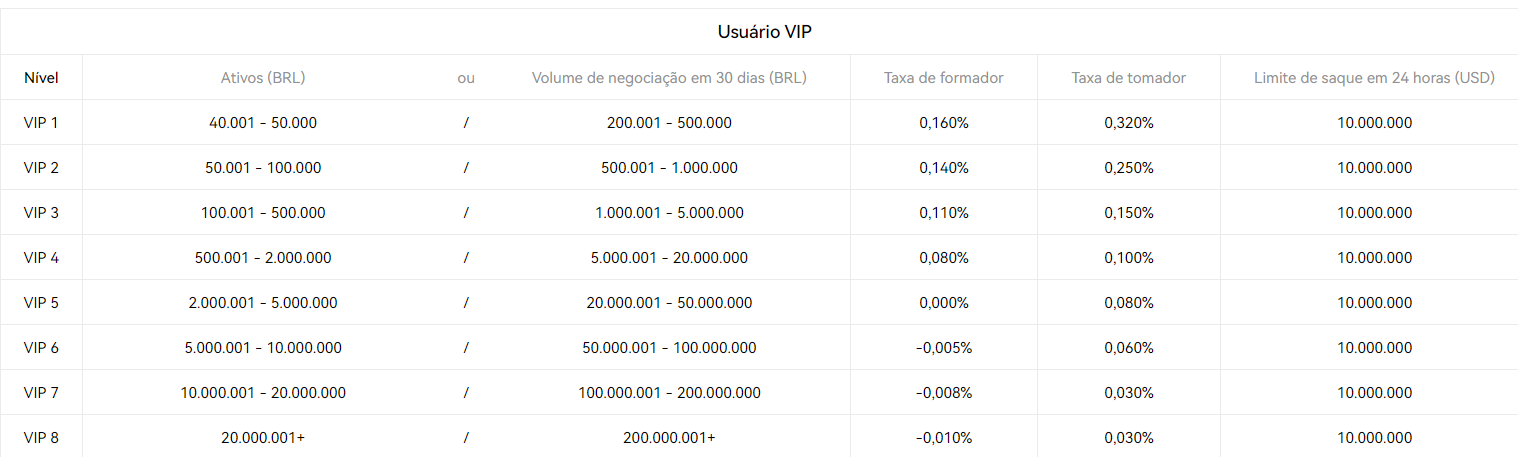The image size is (1518, 457).
Task: Click VIP 5 taker fee 0,080%
Action: pos(1129,303)
